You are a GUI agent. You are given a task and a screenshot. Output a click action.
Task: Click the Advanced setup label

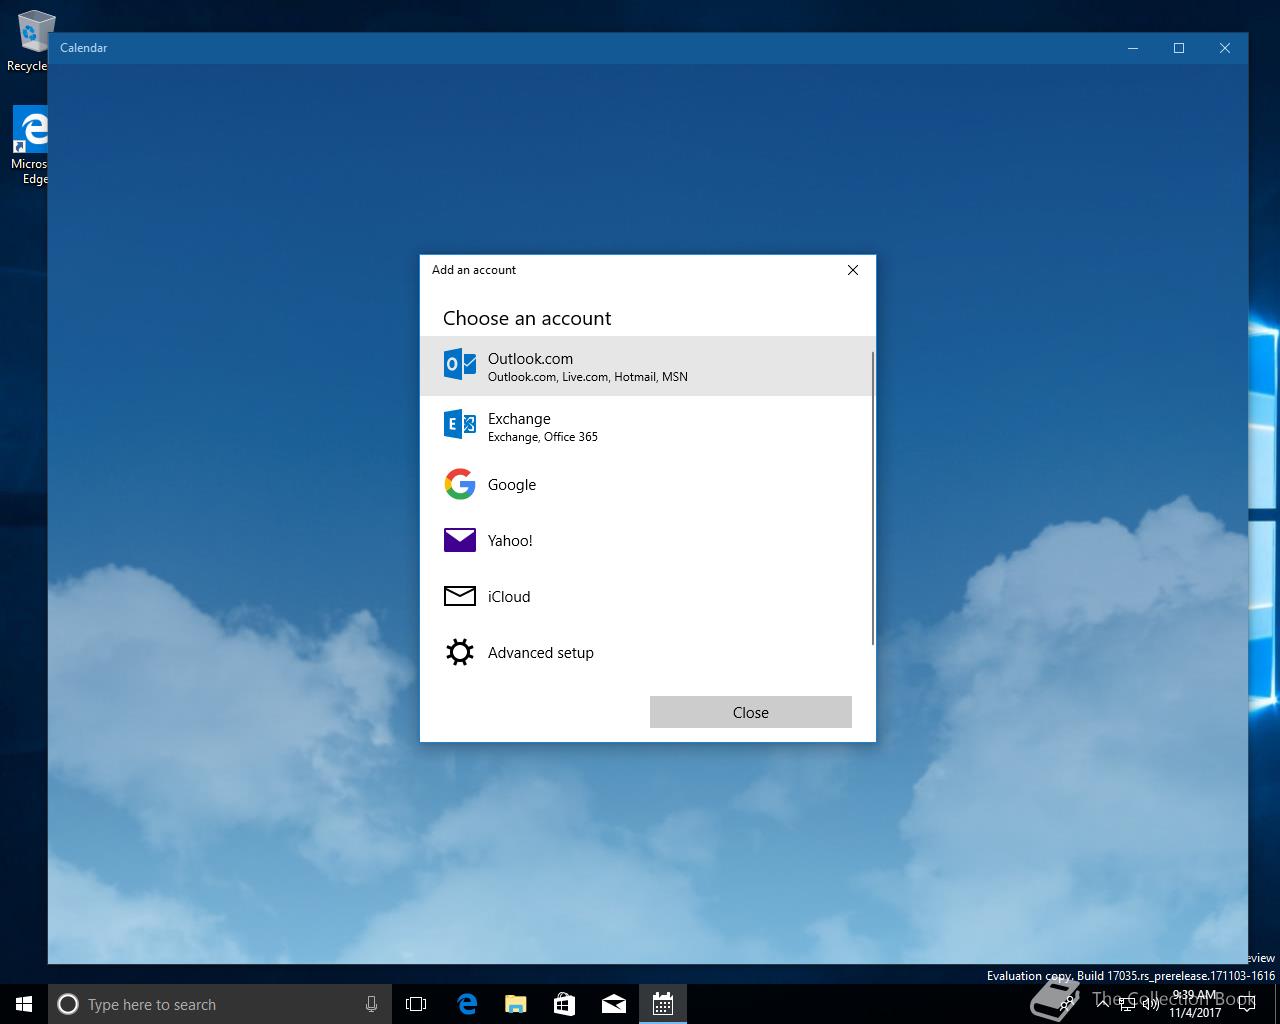pyautogui.click(x=541, y=653)
